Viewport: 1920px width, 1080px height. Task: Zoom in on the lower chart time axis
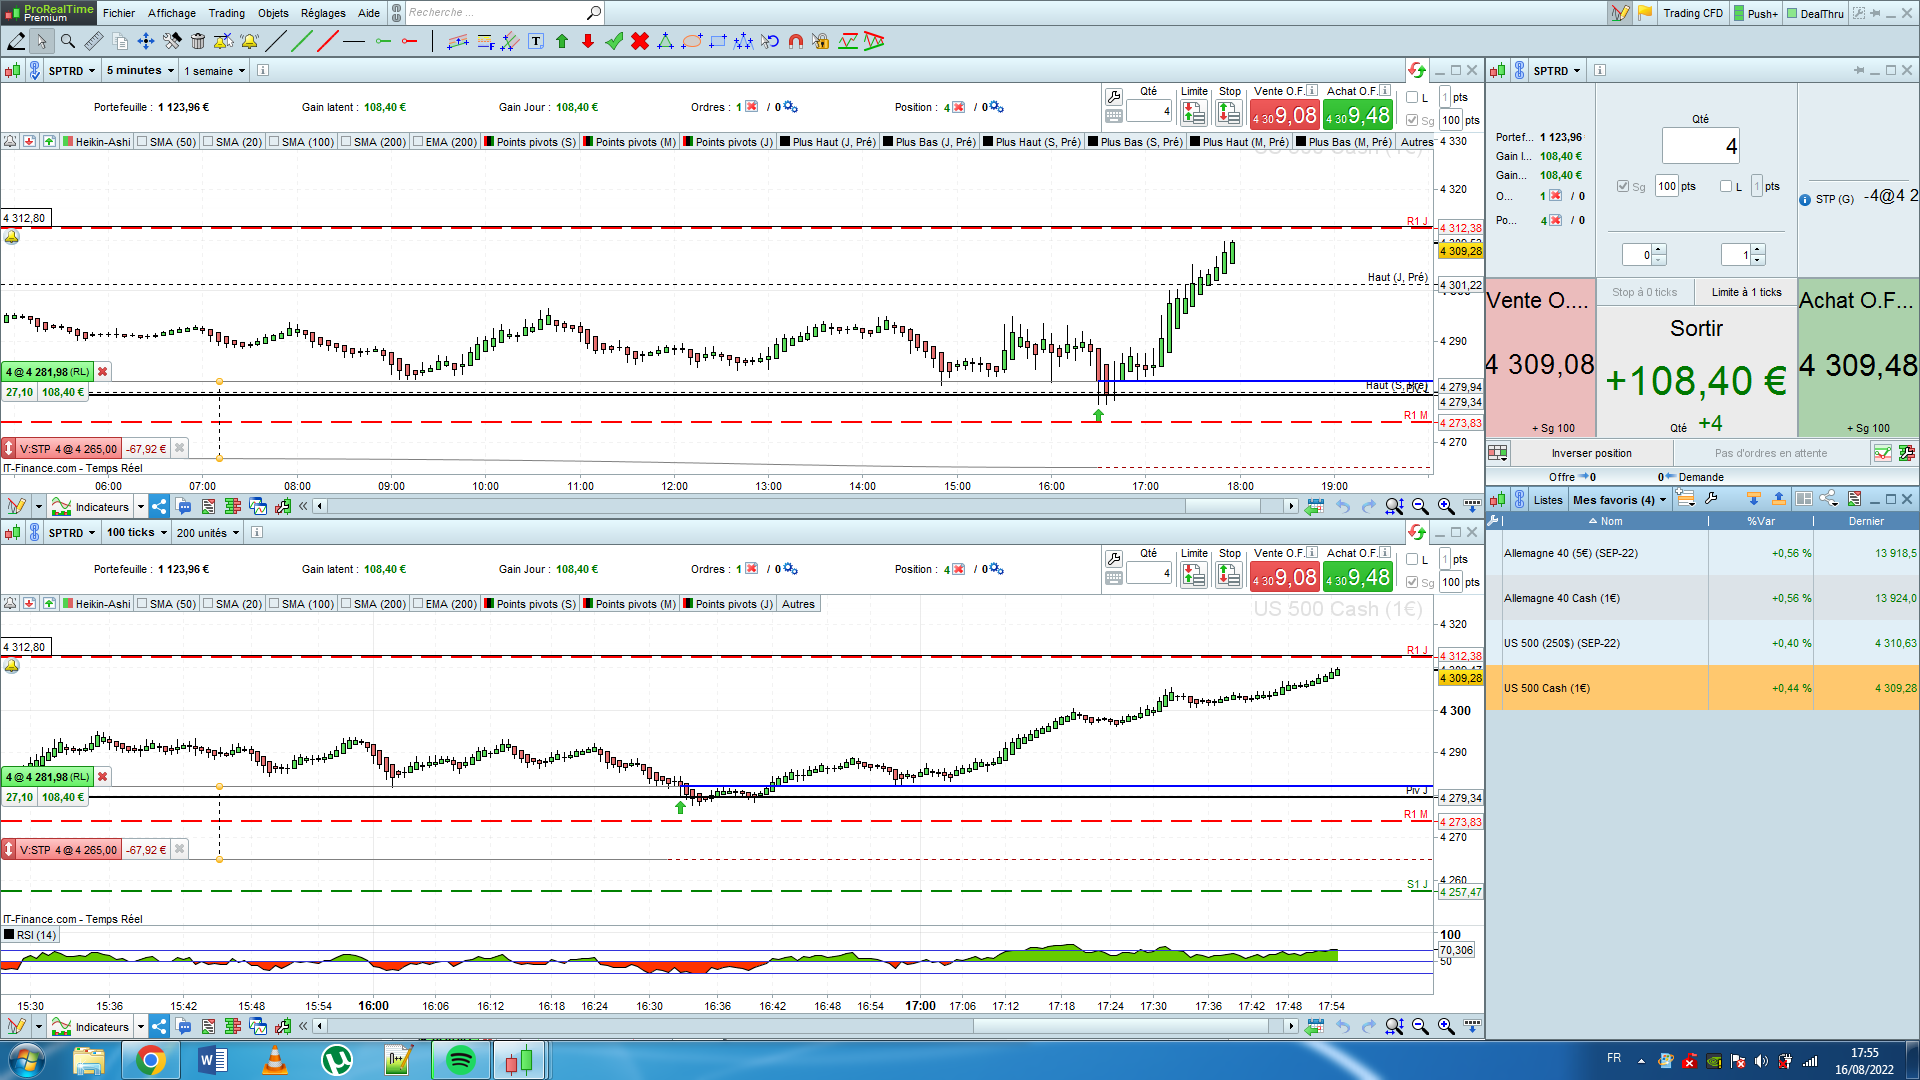pos(1446,1026)
